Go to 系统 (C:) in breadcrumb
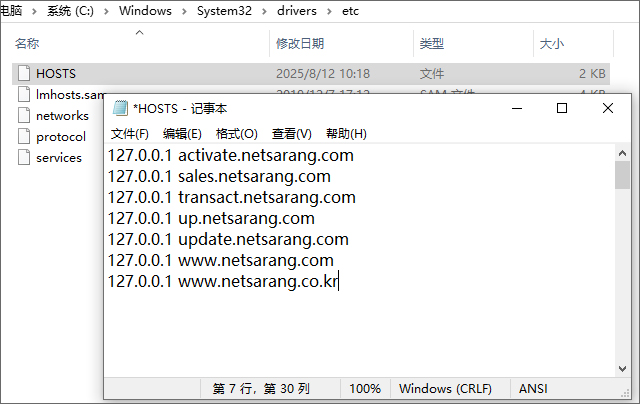The height and width of the screenshot is (404, 640). [x=70, y=11]
